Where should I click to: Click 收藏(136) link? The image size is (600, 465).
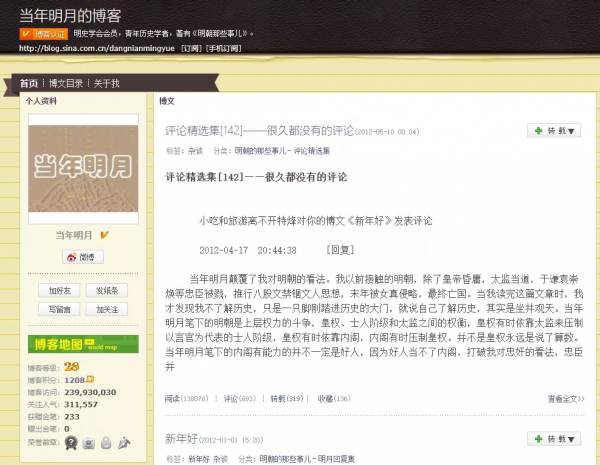coord(334,399)
